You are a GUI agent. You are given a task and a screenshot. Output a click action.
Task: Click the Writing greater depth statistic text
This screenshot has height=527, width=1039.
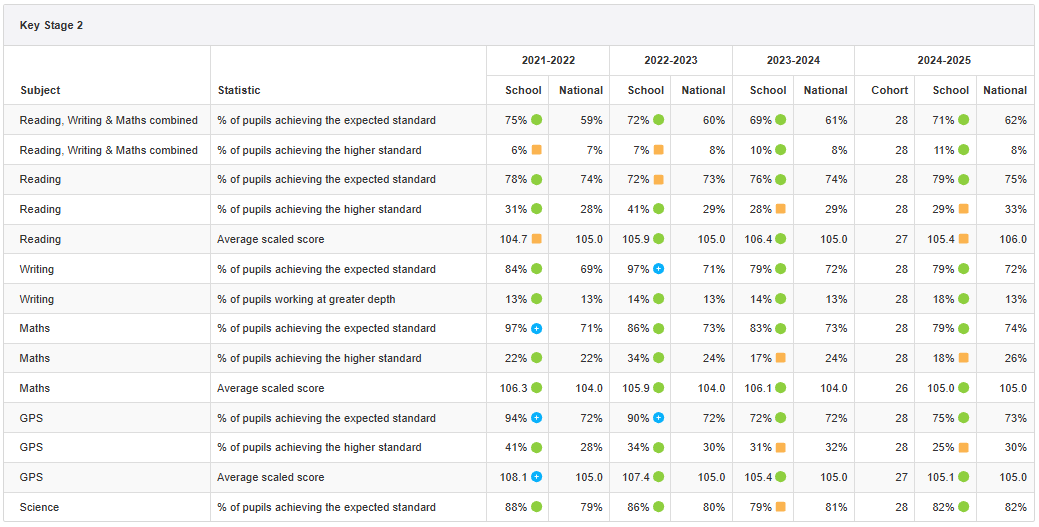(306, 299)
